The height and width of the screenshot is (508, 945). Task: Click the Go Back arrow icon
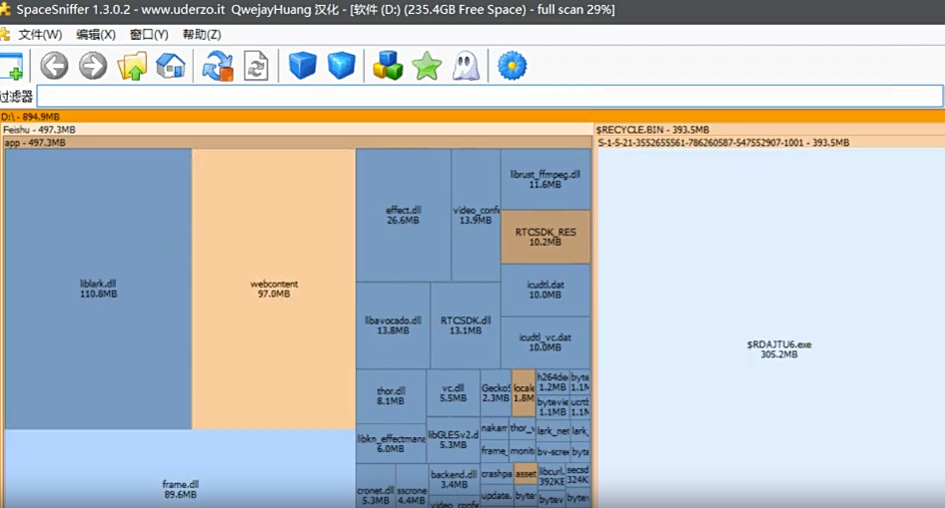click(54, 66)
